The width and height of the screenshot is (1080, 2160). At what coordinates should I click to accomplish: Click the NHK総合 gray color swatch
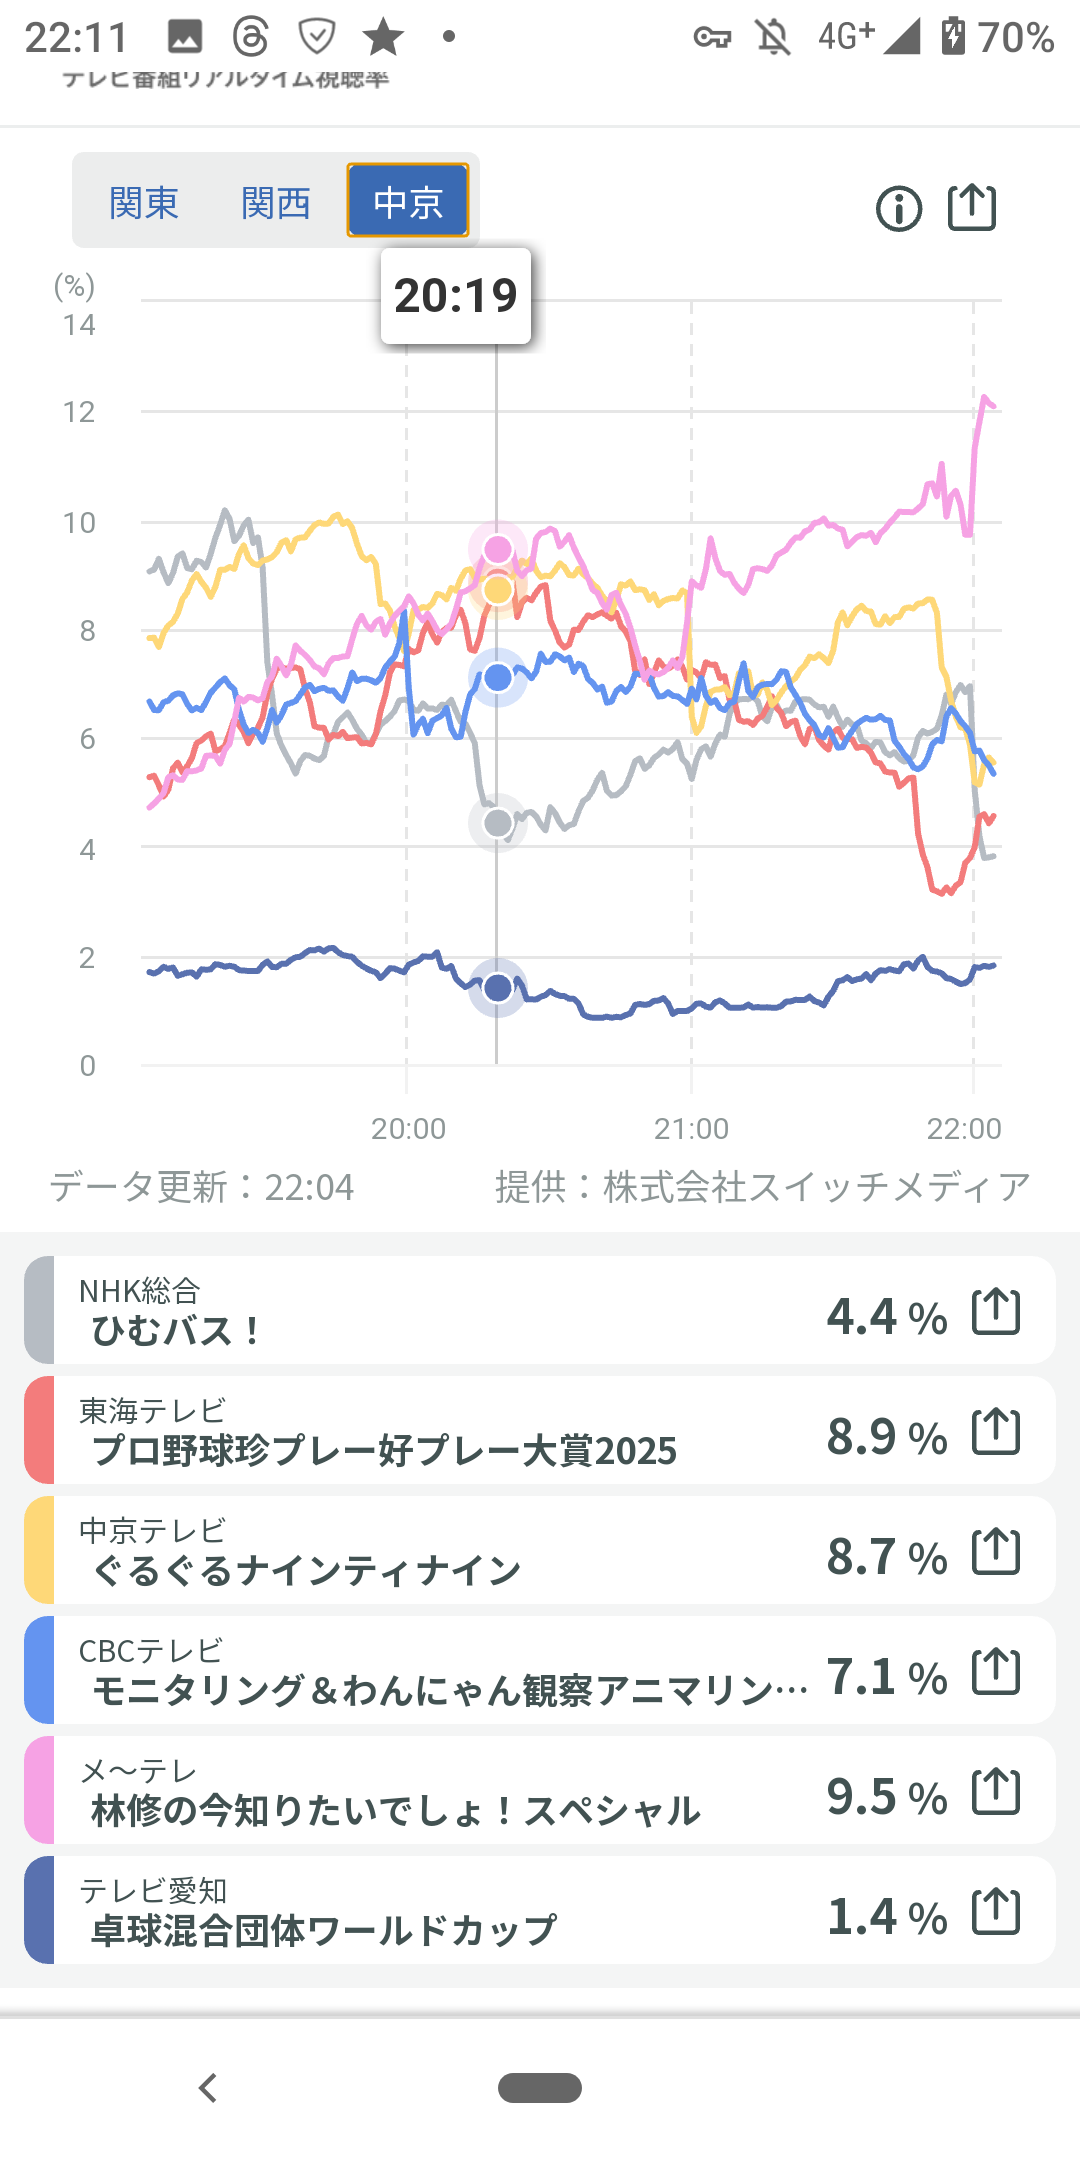(40, 1310)
